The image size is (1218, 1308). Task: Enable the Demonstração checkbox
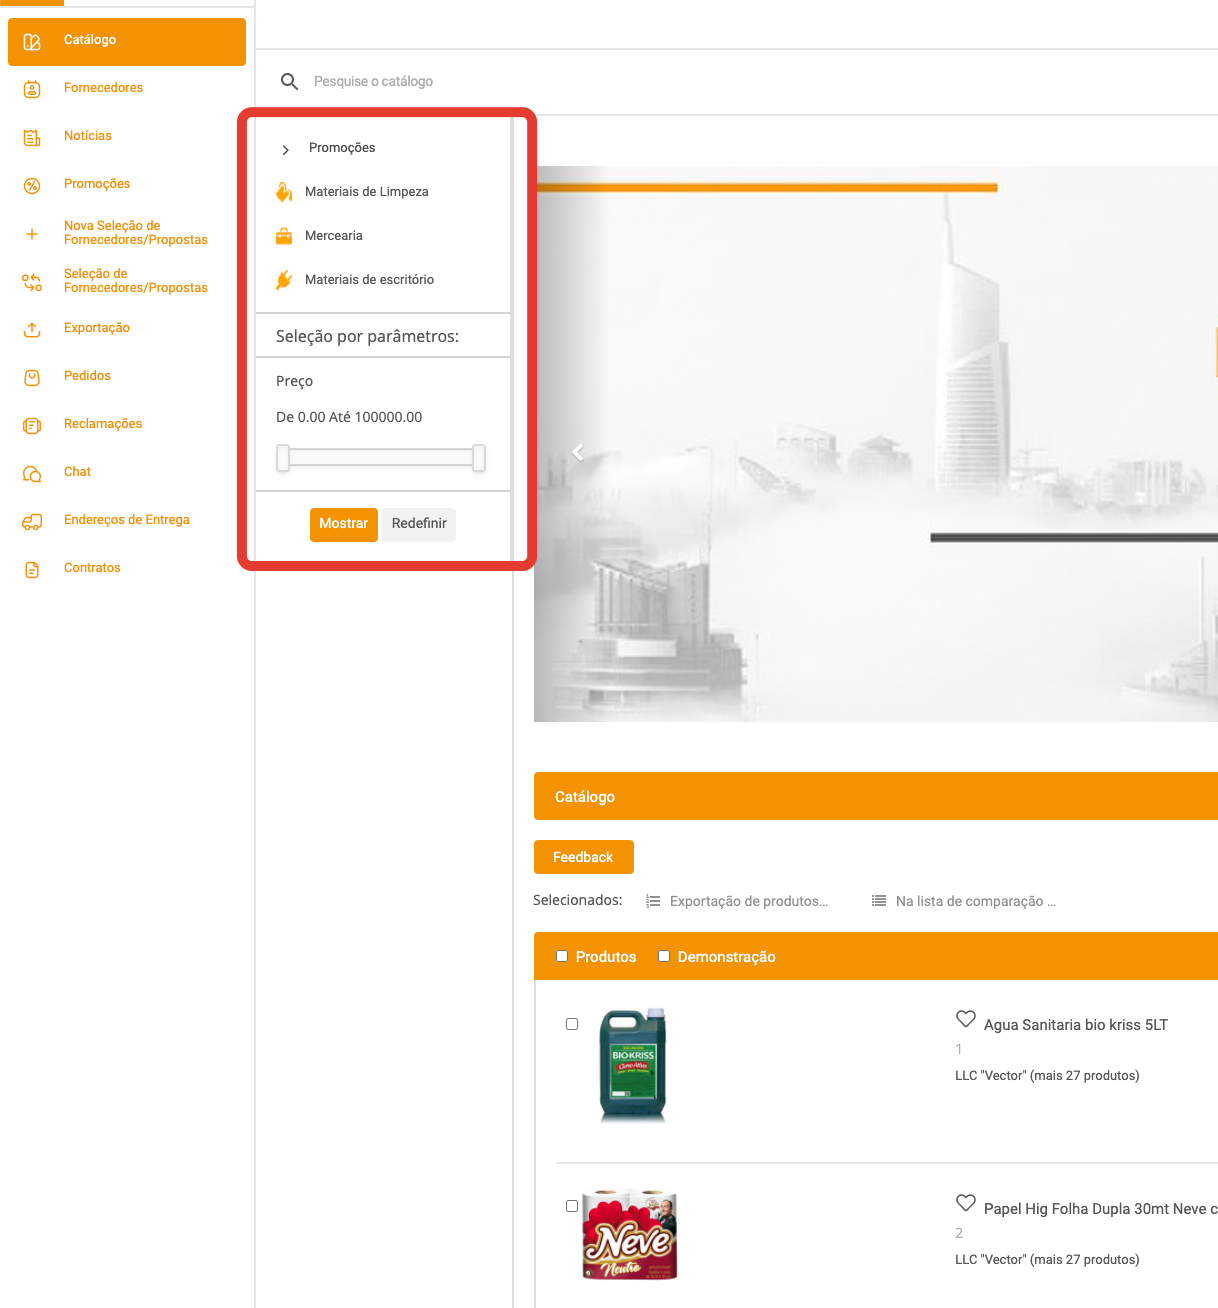tap(664, 956)
